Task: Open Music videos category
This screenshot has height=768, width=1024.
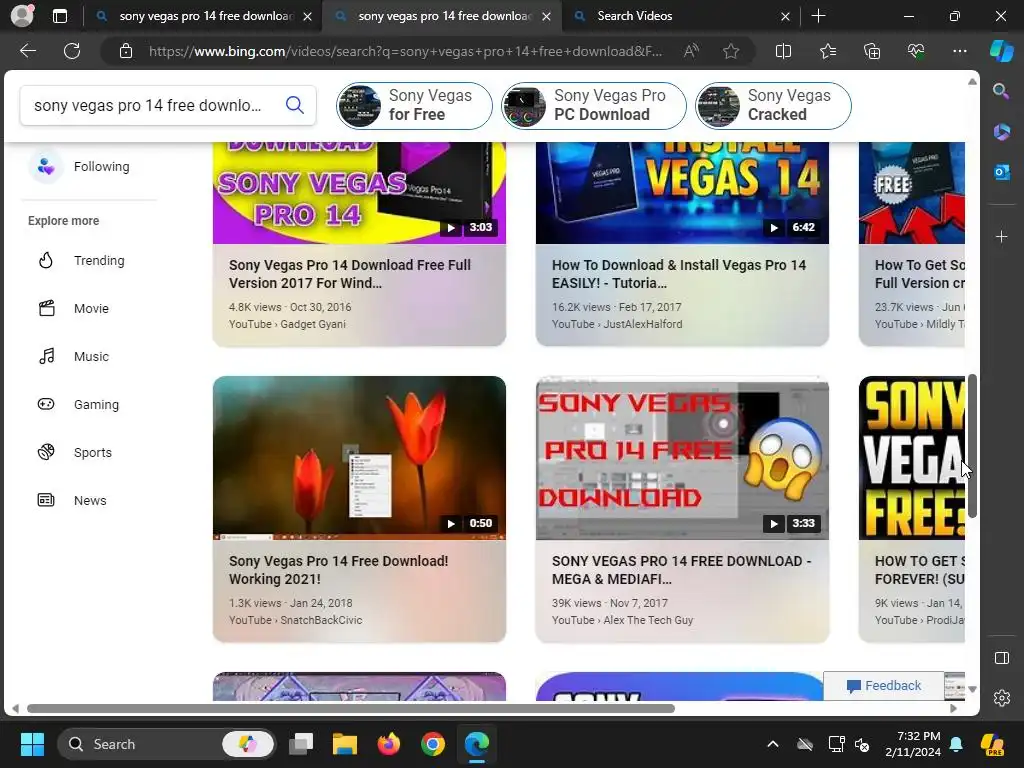Action: click(89, 357)
